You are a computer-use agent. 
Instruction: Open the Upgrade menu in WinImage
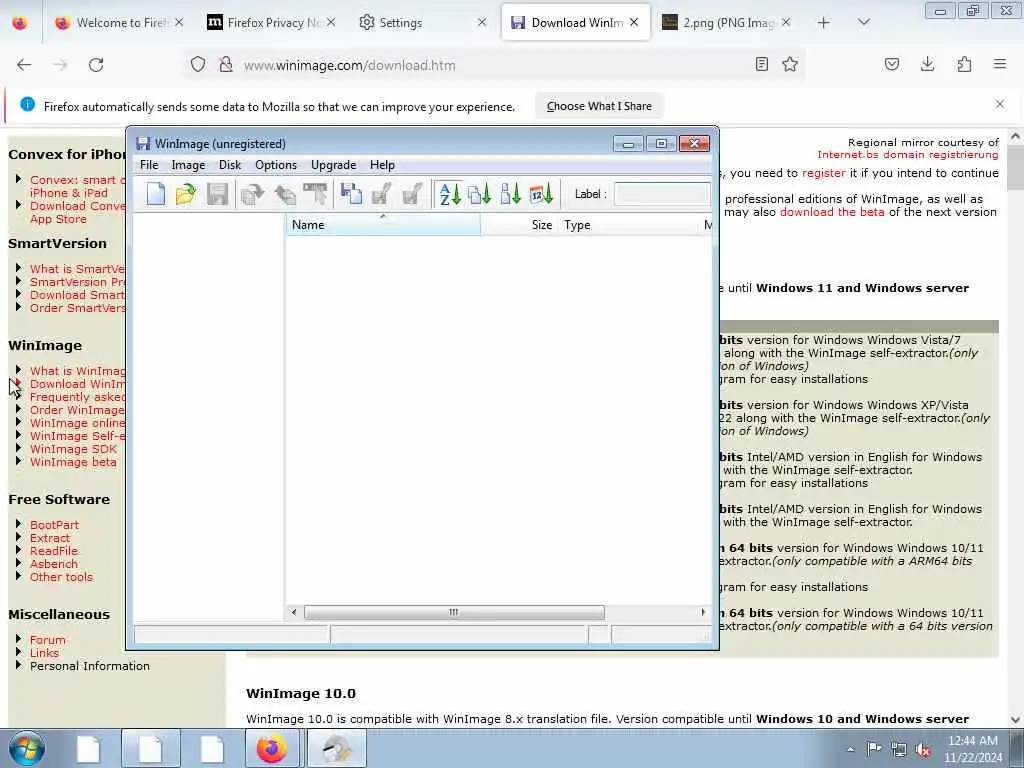pos(334,165)
